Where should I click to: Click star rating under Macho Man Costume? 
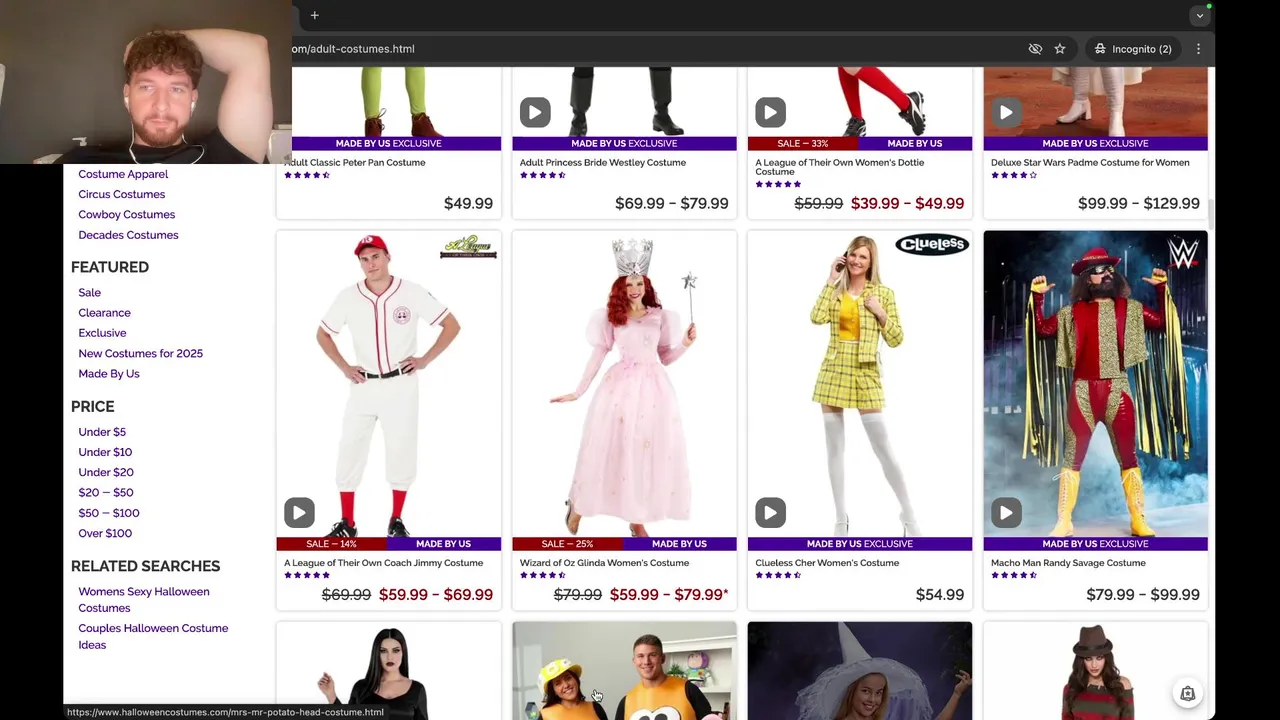[1014, 575]
